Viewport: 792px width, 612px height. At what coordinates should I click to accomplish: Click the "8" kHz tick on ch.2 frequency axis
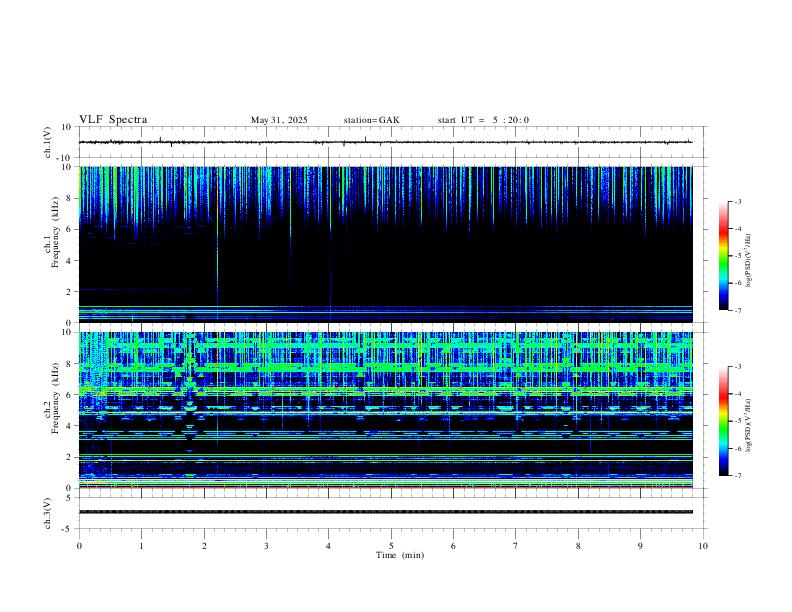[x=68, y=364]
